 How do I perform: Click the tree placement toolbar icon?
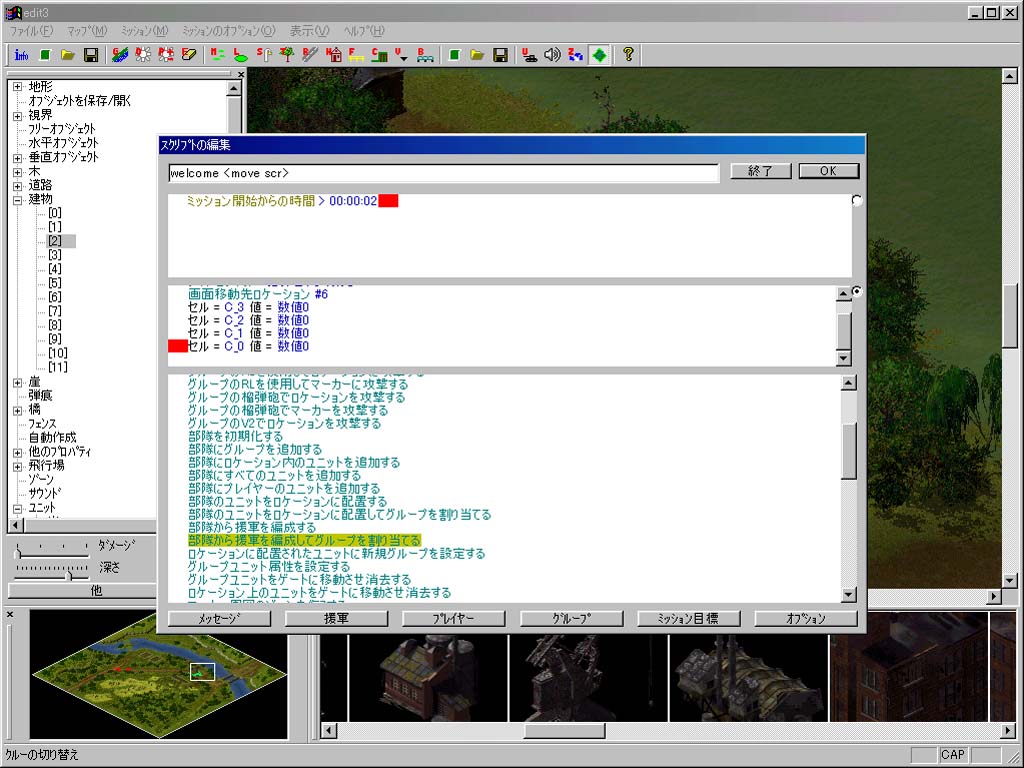tap(287, 54)
